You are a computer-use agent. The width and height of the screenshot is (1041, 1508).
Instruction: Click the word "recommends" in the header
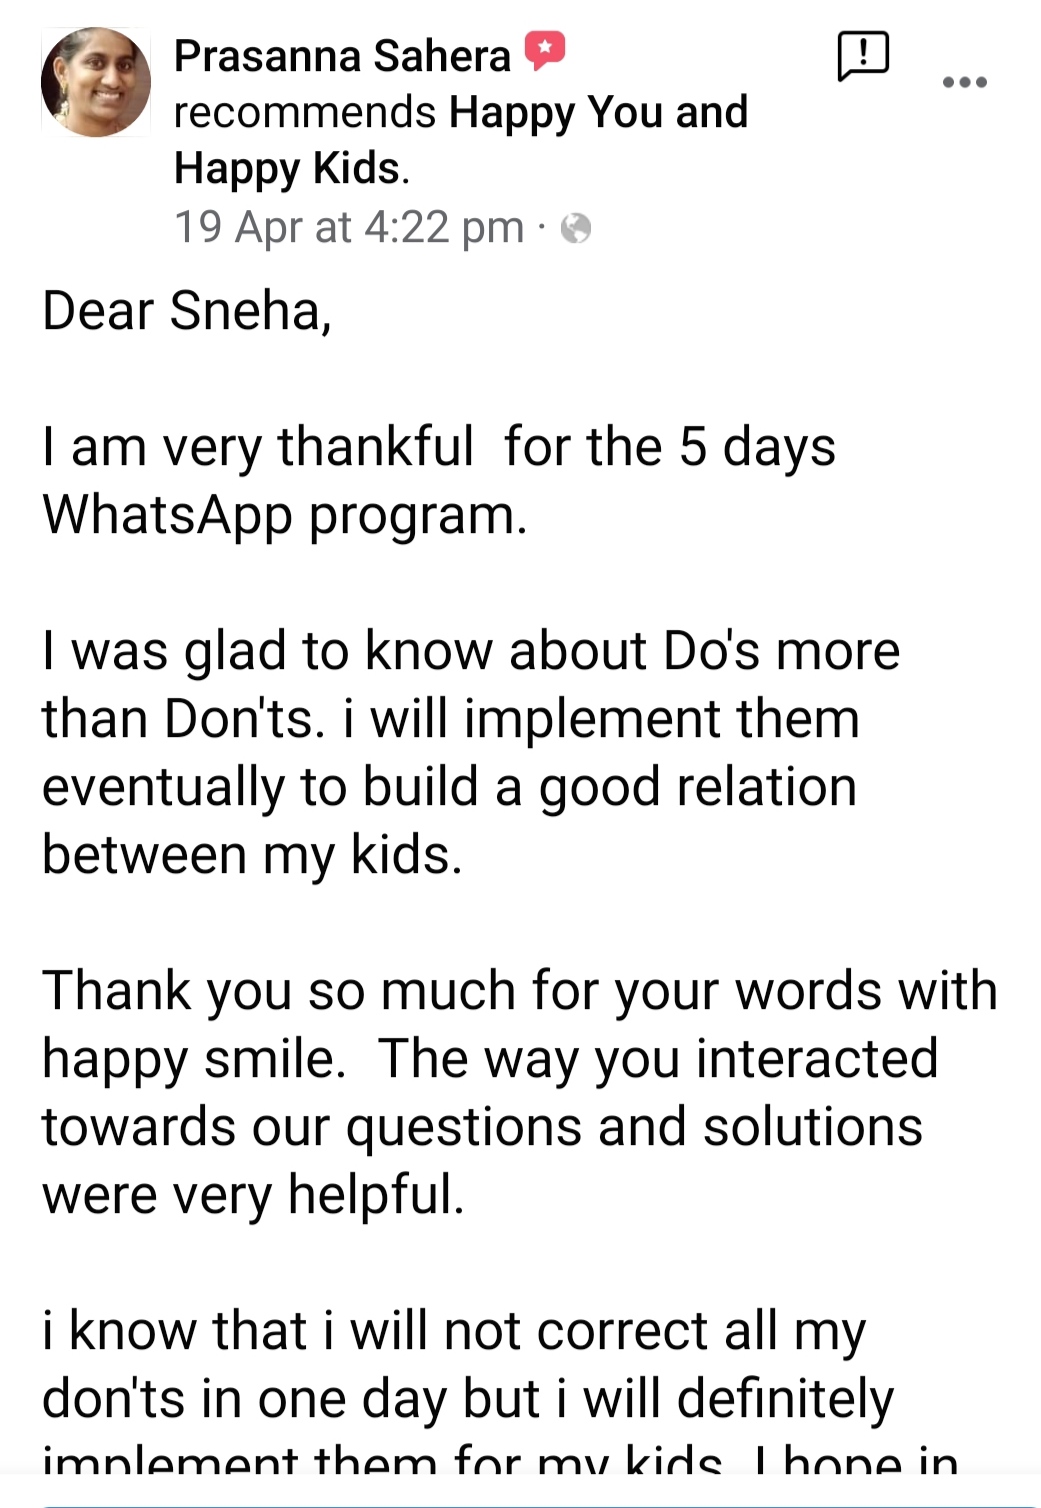(304, 113)
